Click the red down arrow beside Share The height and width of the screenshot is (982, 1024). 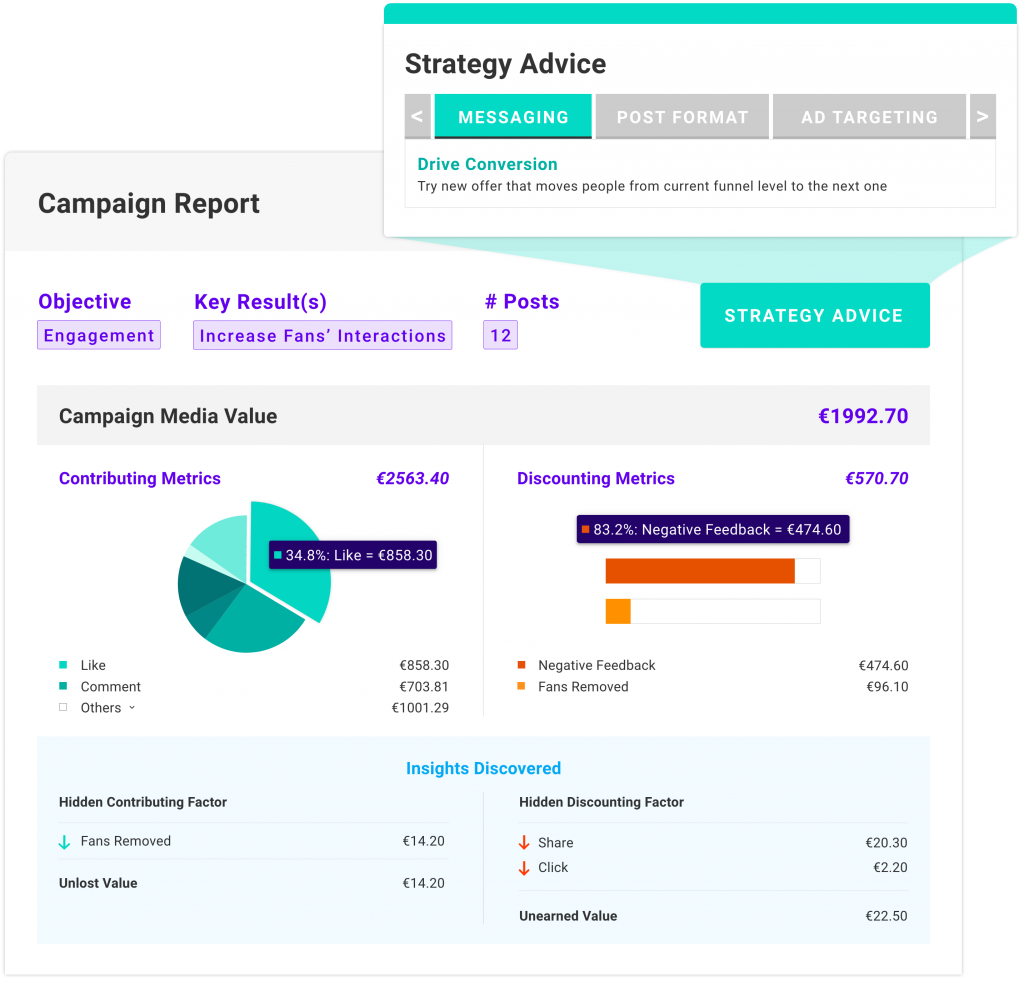click(524, 843)
